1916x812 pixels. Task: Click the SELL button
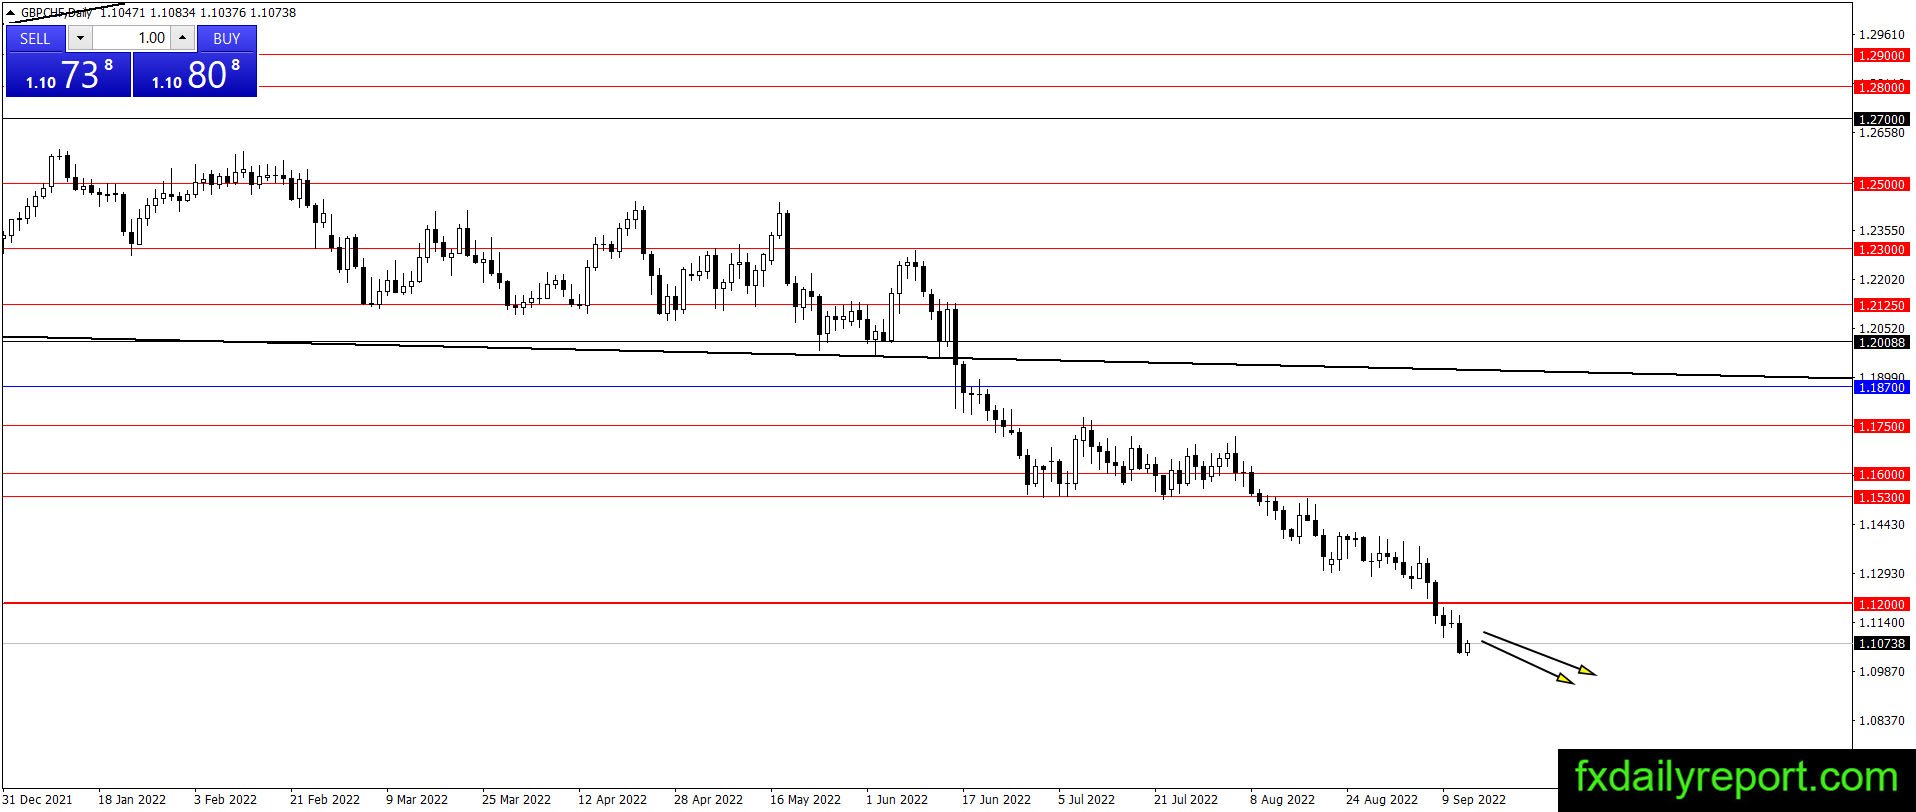tap(35, 38)
